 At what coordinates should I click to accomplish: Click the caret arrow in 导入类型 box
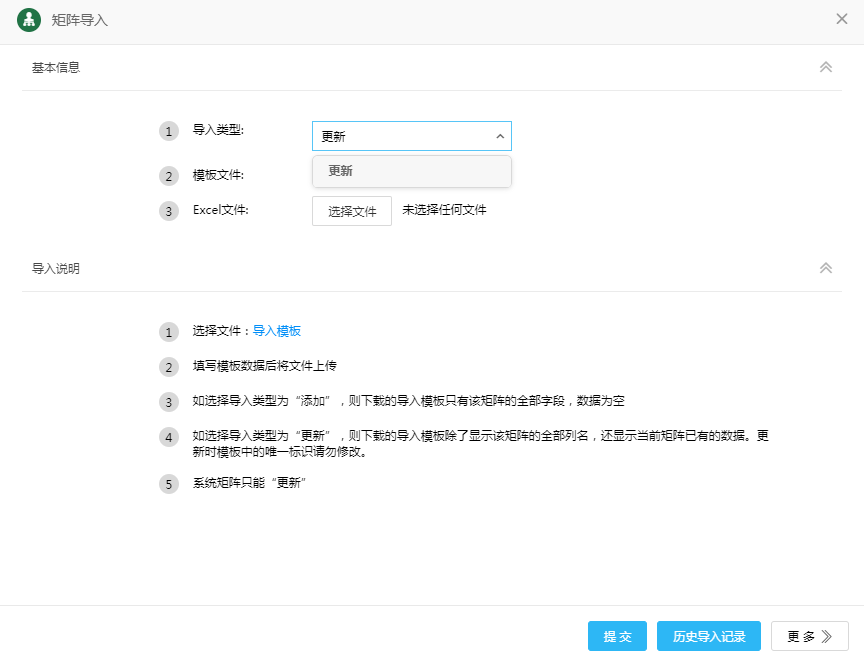point(499,137)
